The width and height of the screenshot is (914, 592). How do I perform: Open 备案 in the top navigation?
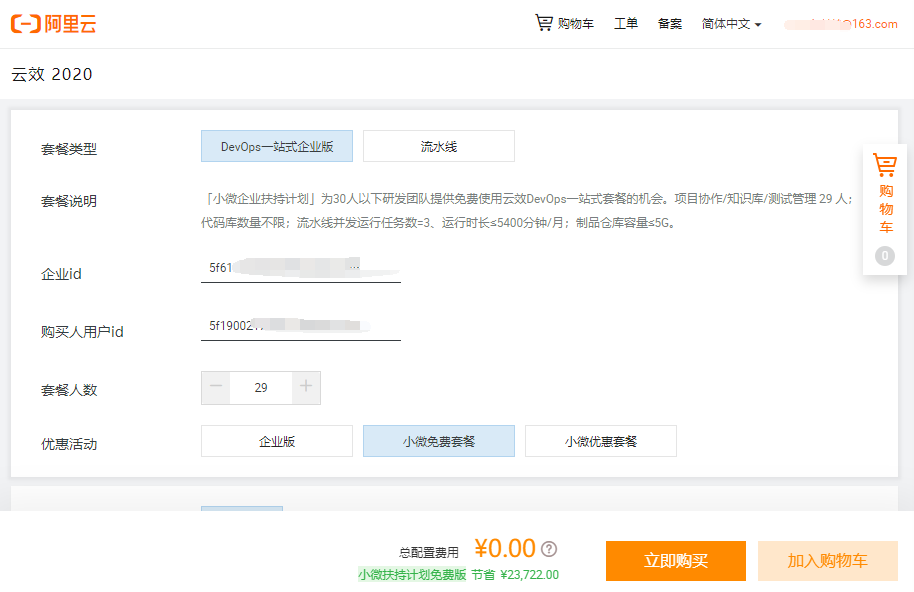tap(670, 24)
